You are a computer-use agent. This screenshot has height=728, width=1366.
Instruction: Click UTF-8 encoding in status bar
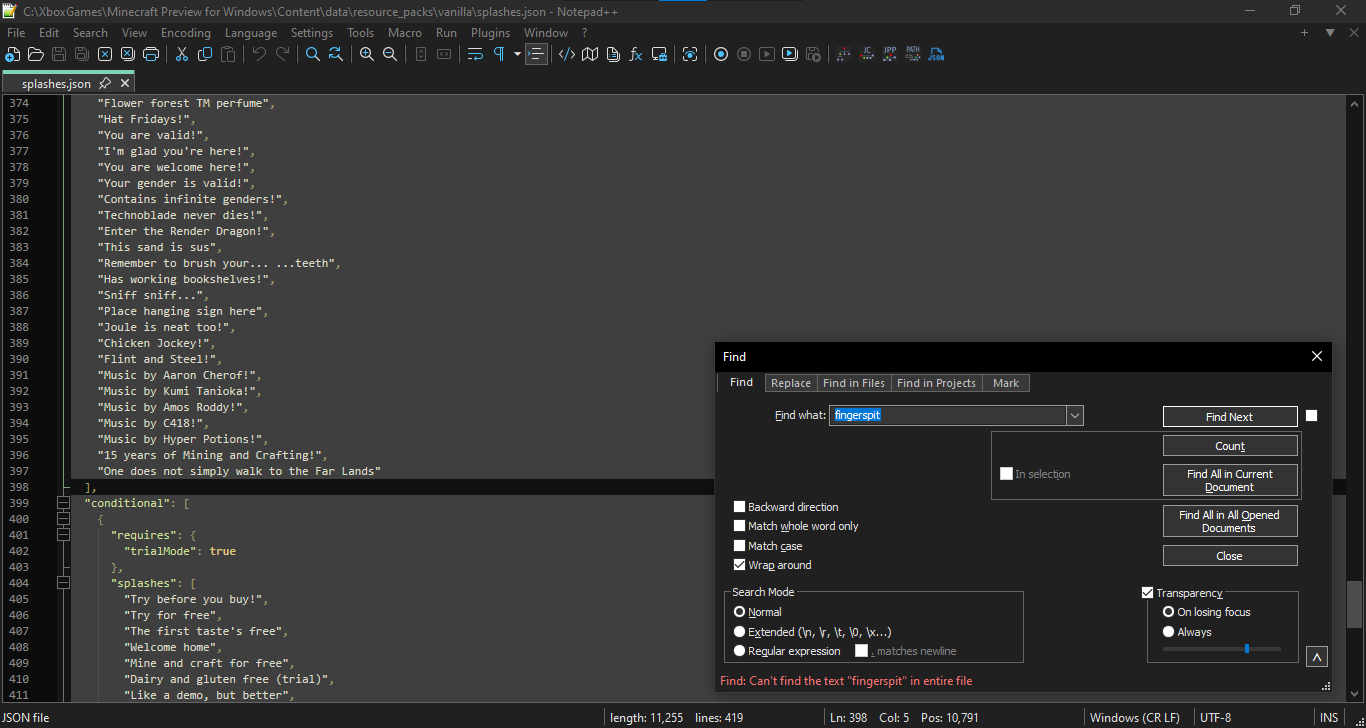point(1216,718)
